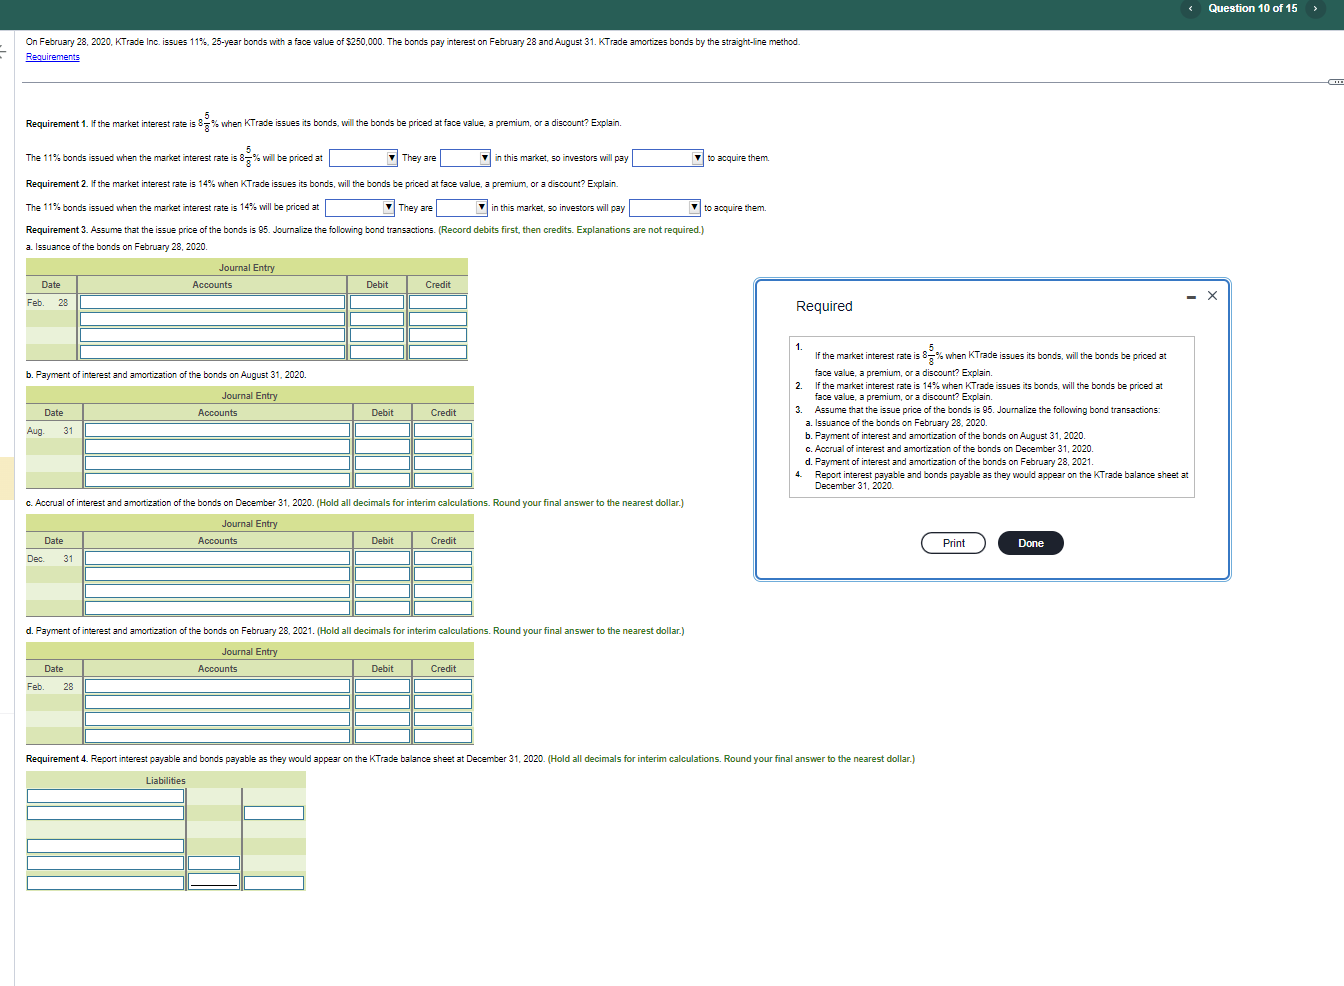Open Requirement 1 'They are' dropdown
Image resolution: width=1344 pixels, height=986 pixels.
point(466,158)
